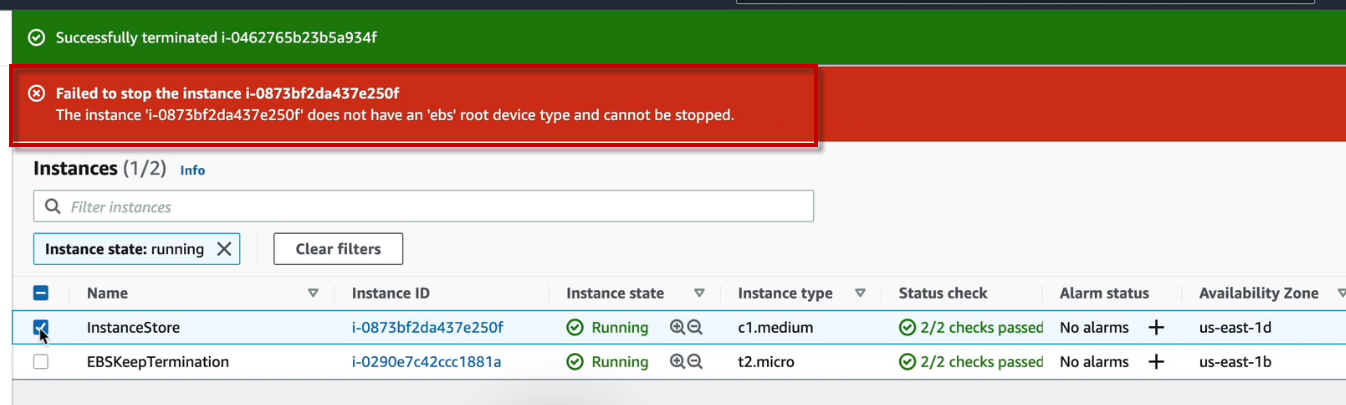Click the error icon on failed-stop banner
The image size is (1346, 405).
pyautogui.click(x=36, y=93)
